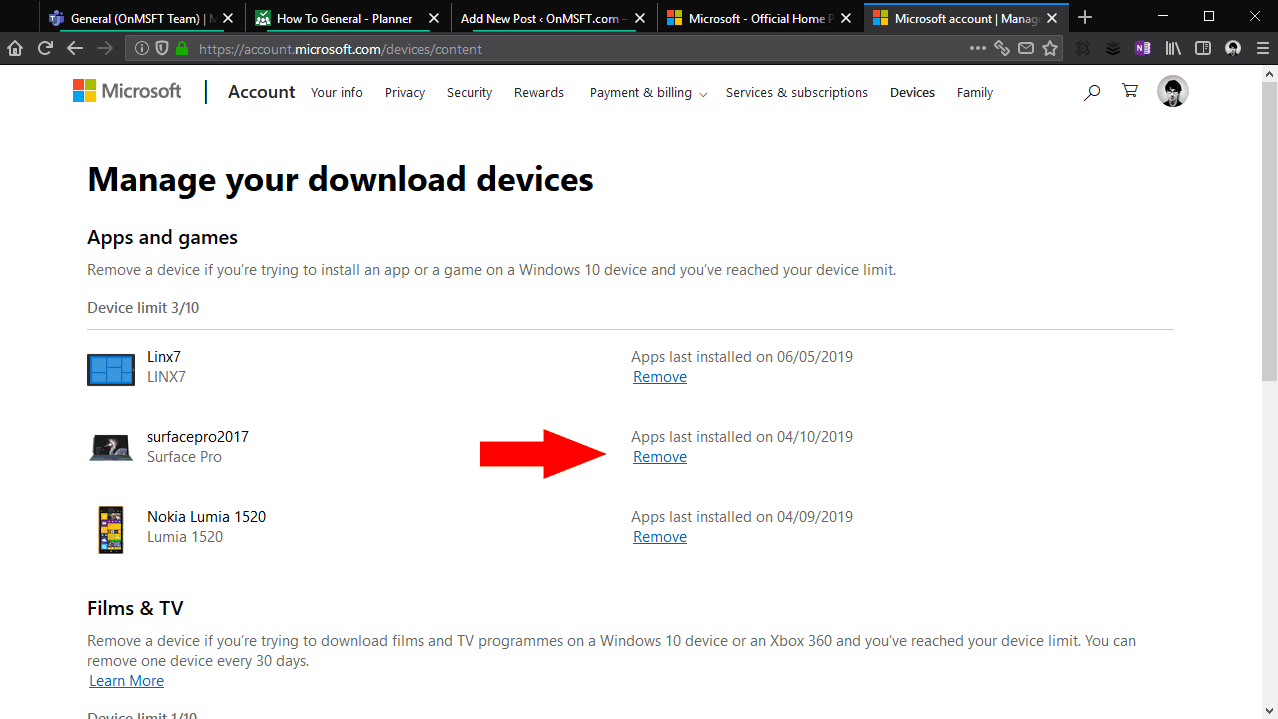
Task: Select 'Apps last installed on 04/09/2019' text
Action: tap(742, 517)
